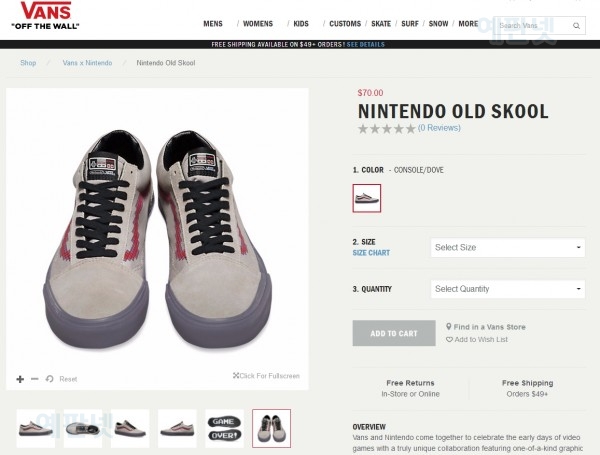Open the Skate menu

coord(381,24)
